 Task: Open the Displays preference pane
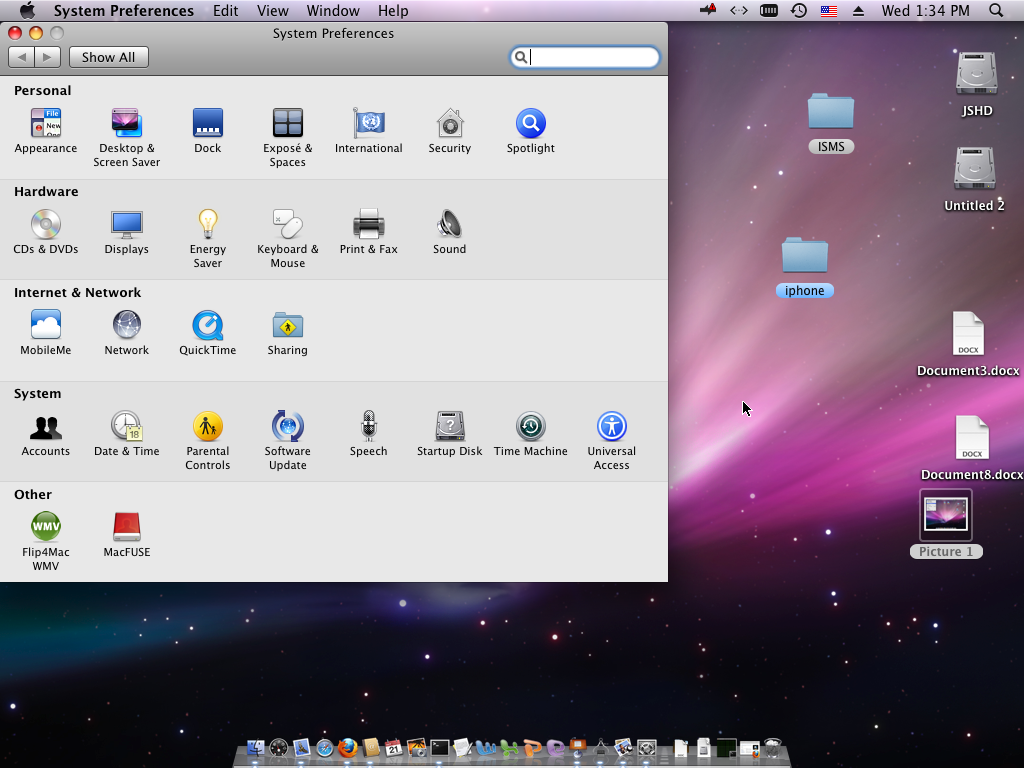coord(126,232)
